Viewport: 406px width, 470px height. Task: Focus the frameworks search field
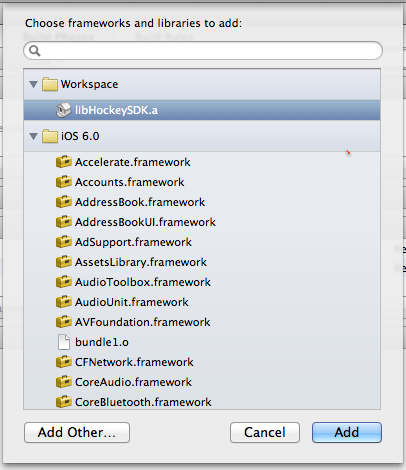tap(203, 51)
